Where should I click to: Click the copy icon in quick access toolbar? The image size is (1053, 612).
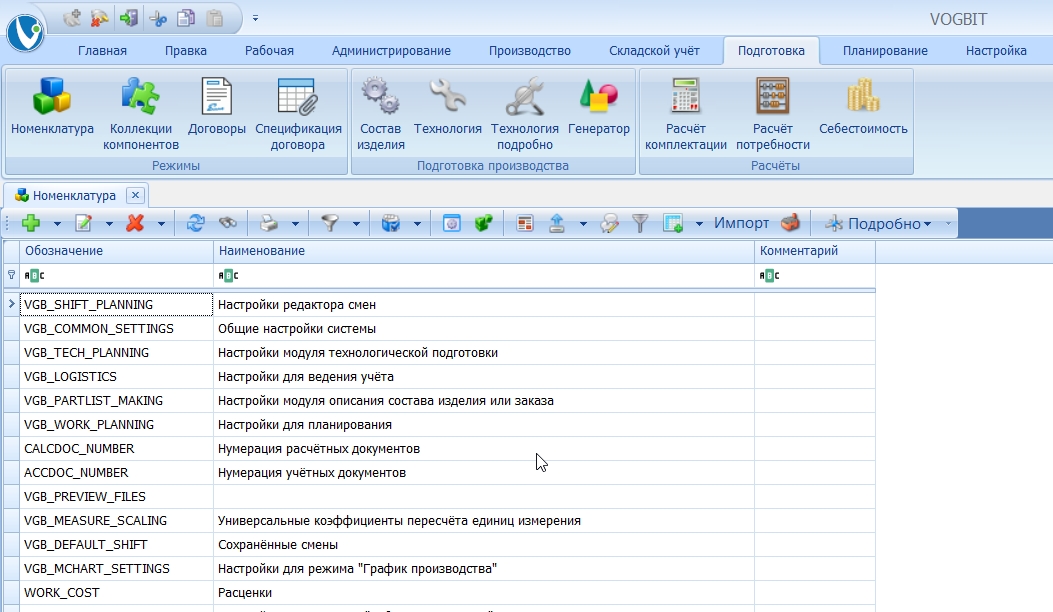tap(186, 18)
